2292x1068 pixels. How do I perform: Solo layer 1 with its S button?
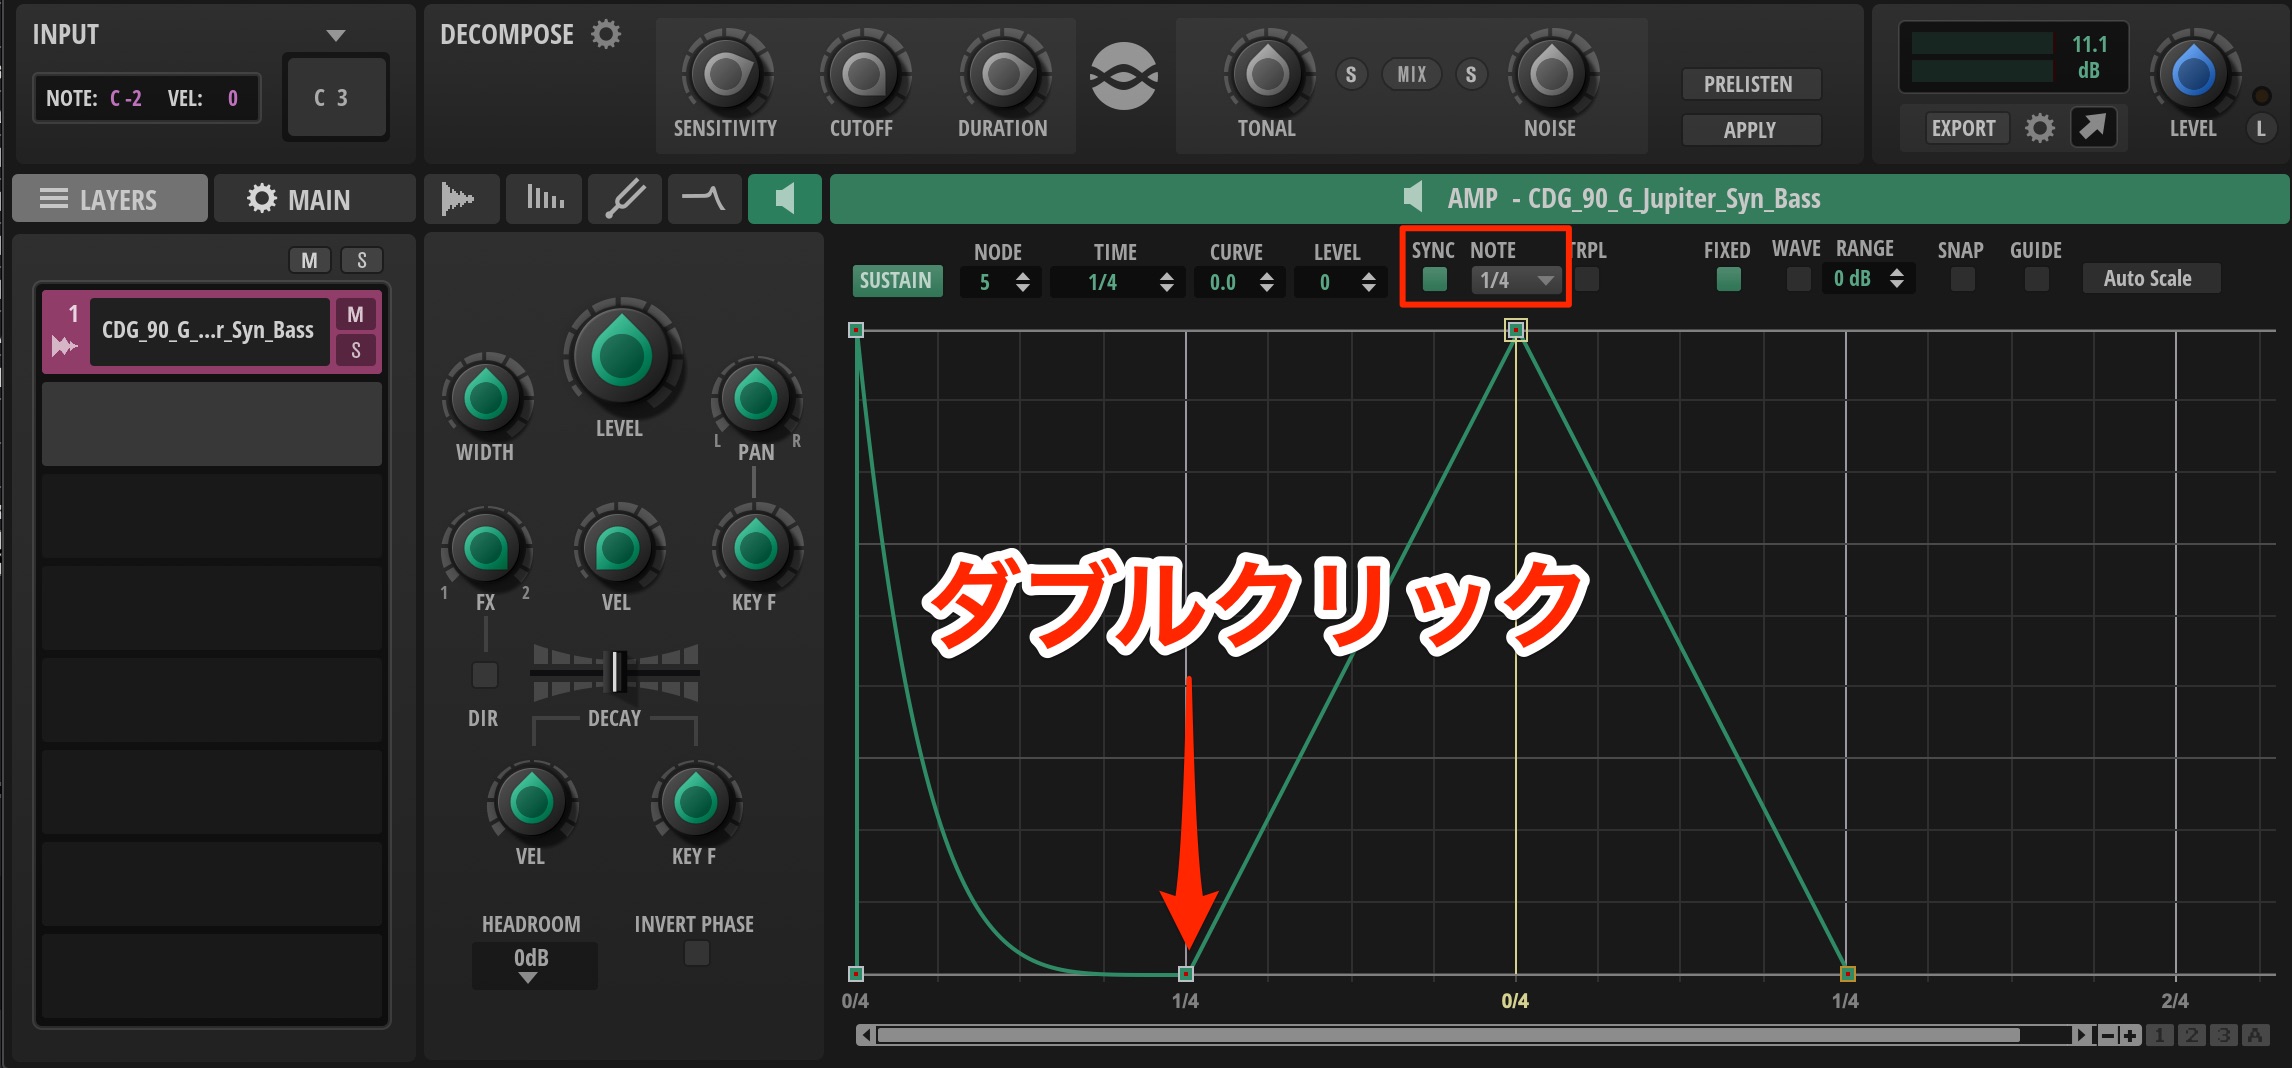pos(355,350)
